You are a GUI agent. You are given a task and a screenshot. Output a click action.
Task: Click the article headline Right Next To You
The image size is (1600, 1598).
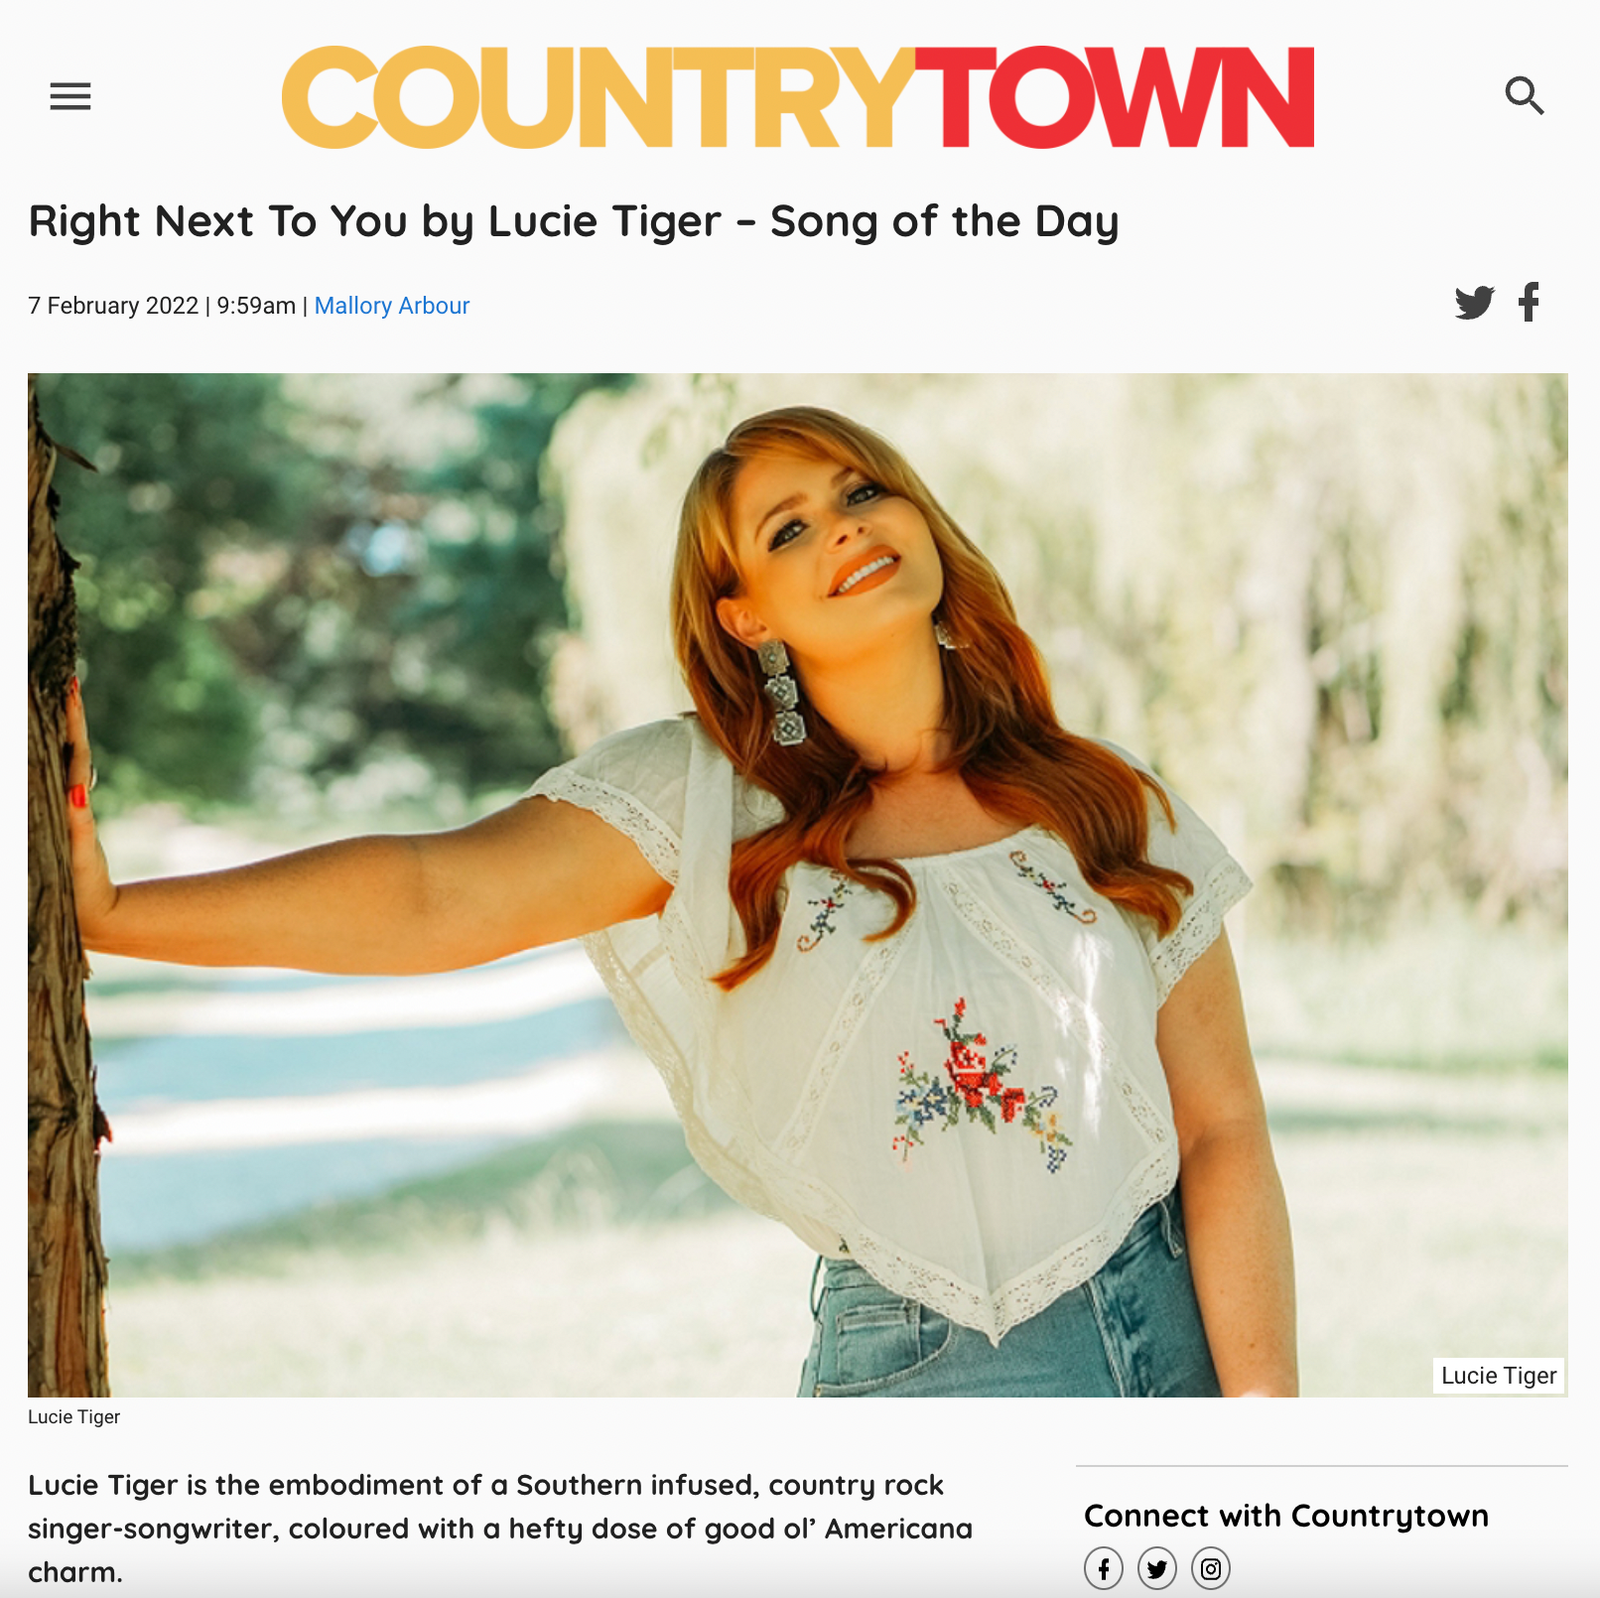pyautogui.click(x=573, y=222)
